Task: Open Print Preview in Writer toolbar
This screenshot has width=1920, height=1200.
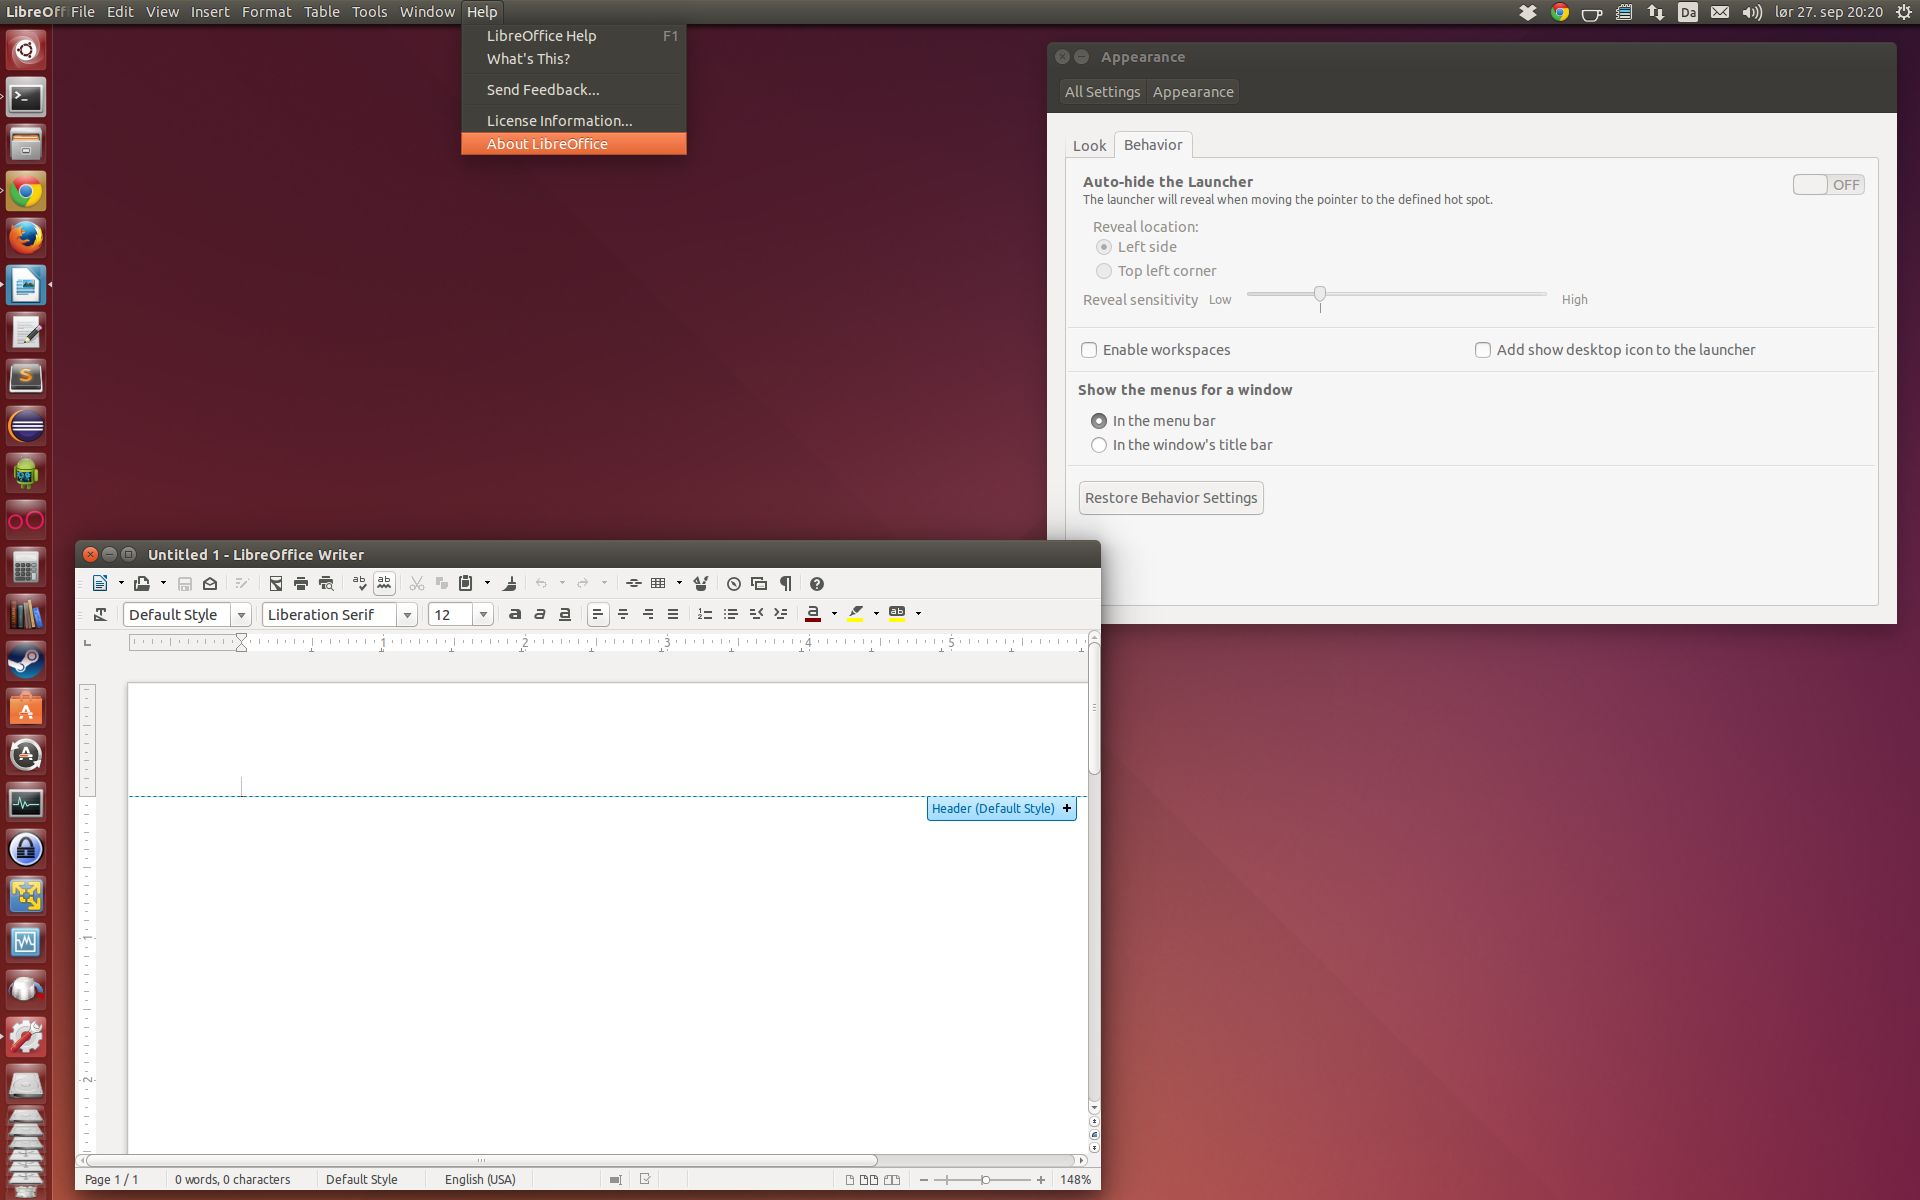Action: [326, 584]
